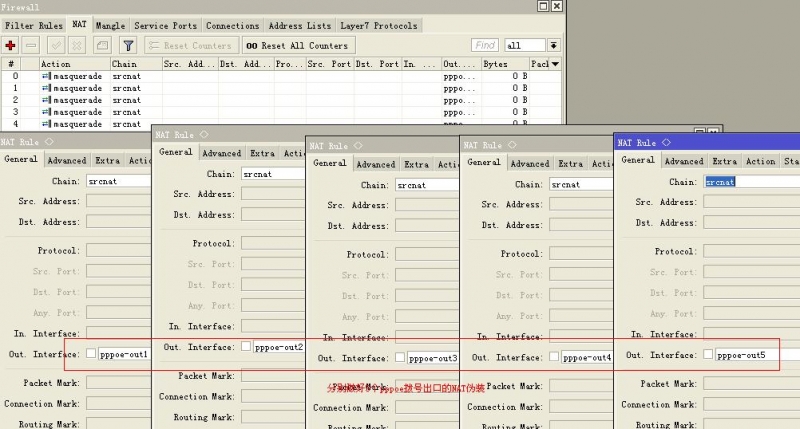Viewport: 800px width, 429px height.
Task: Click the minus remove rule icon
Action: coord(31,45)
